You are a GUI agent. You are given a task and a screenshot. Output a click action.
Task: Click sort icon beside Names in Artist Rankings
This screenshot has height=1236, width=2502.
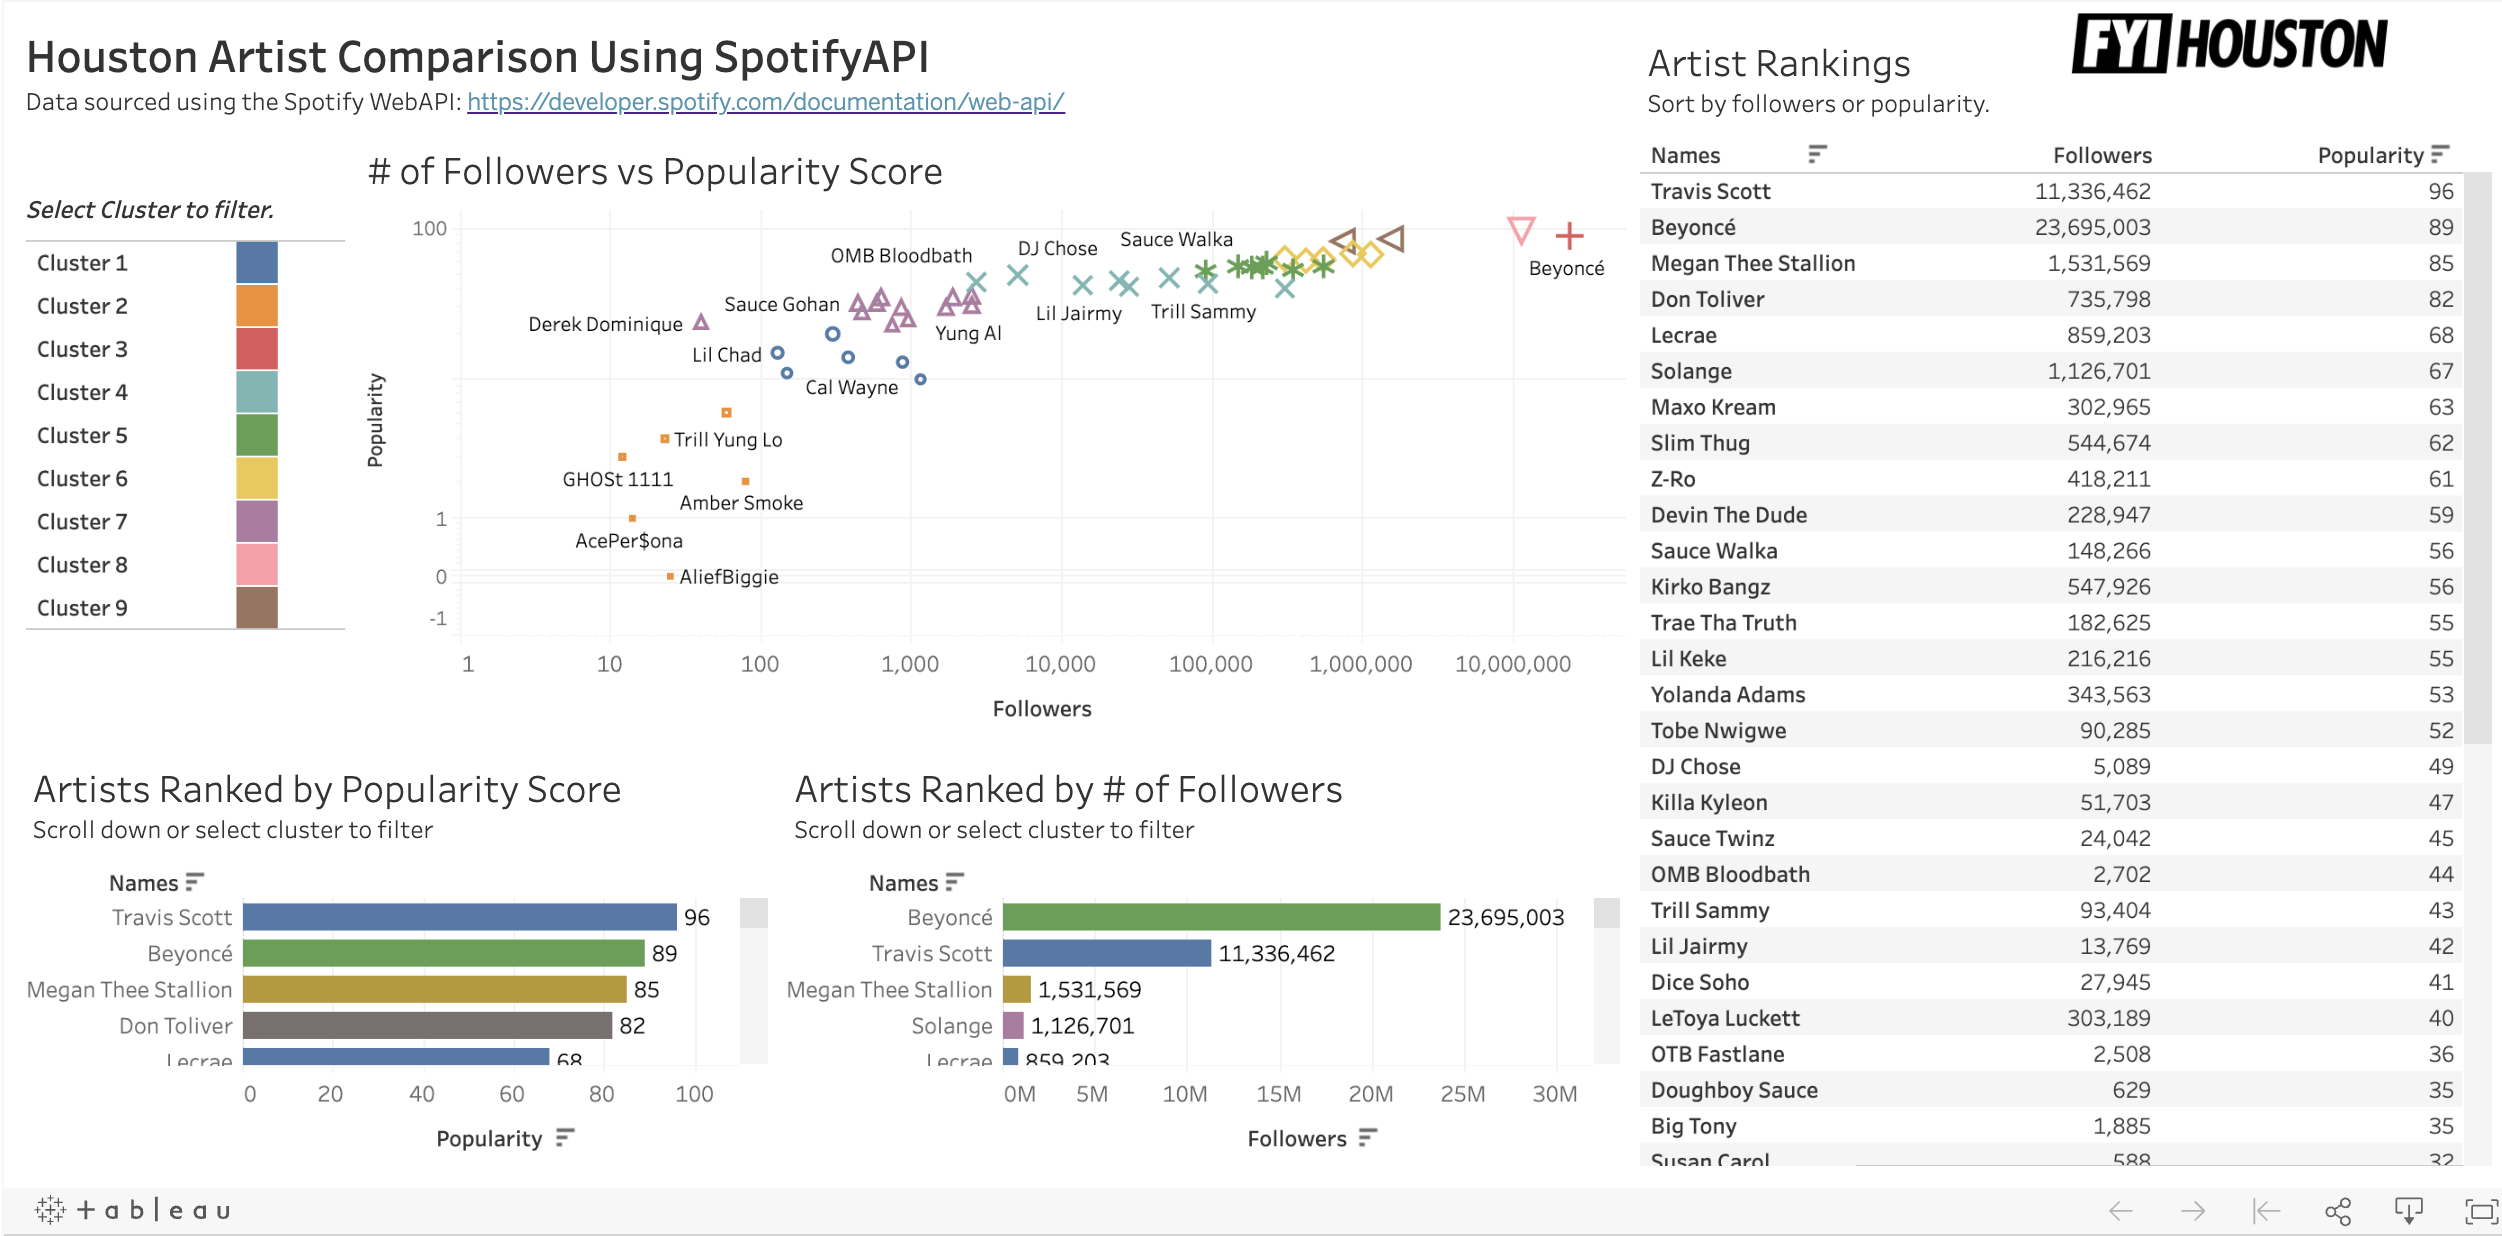coord(1817,154)
